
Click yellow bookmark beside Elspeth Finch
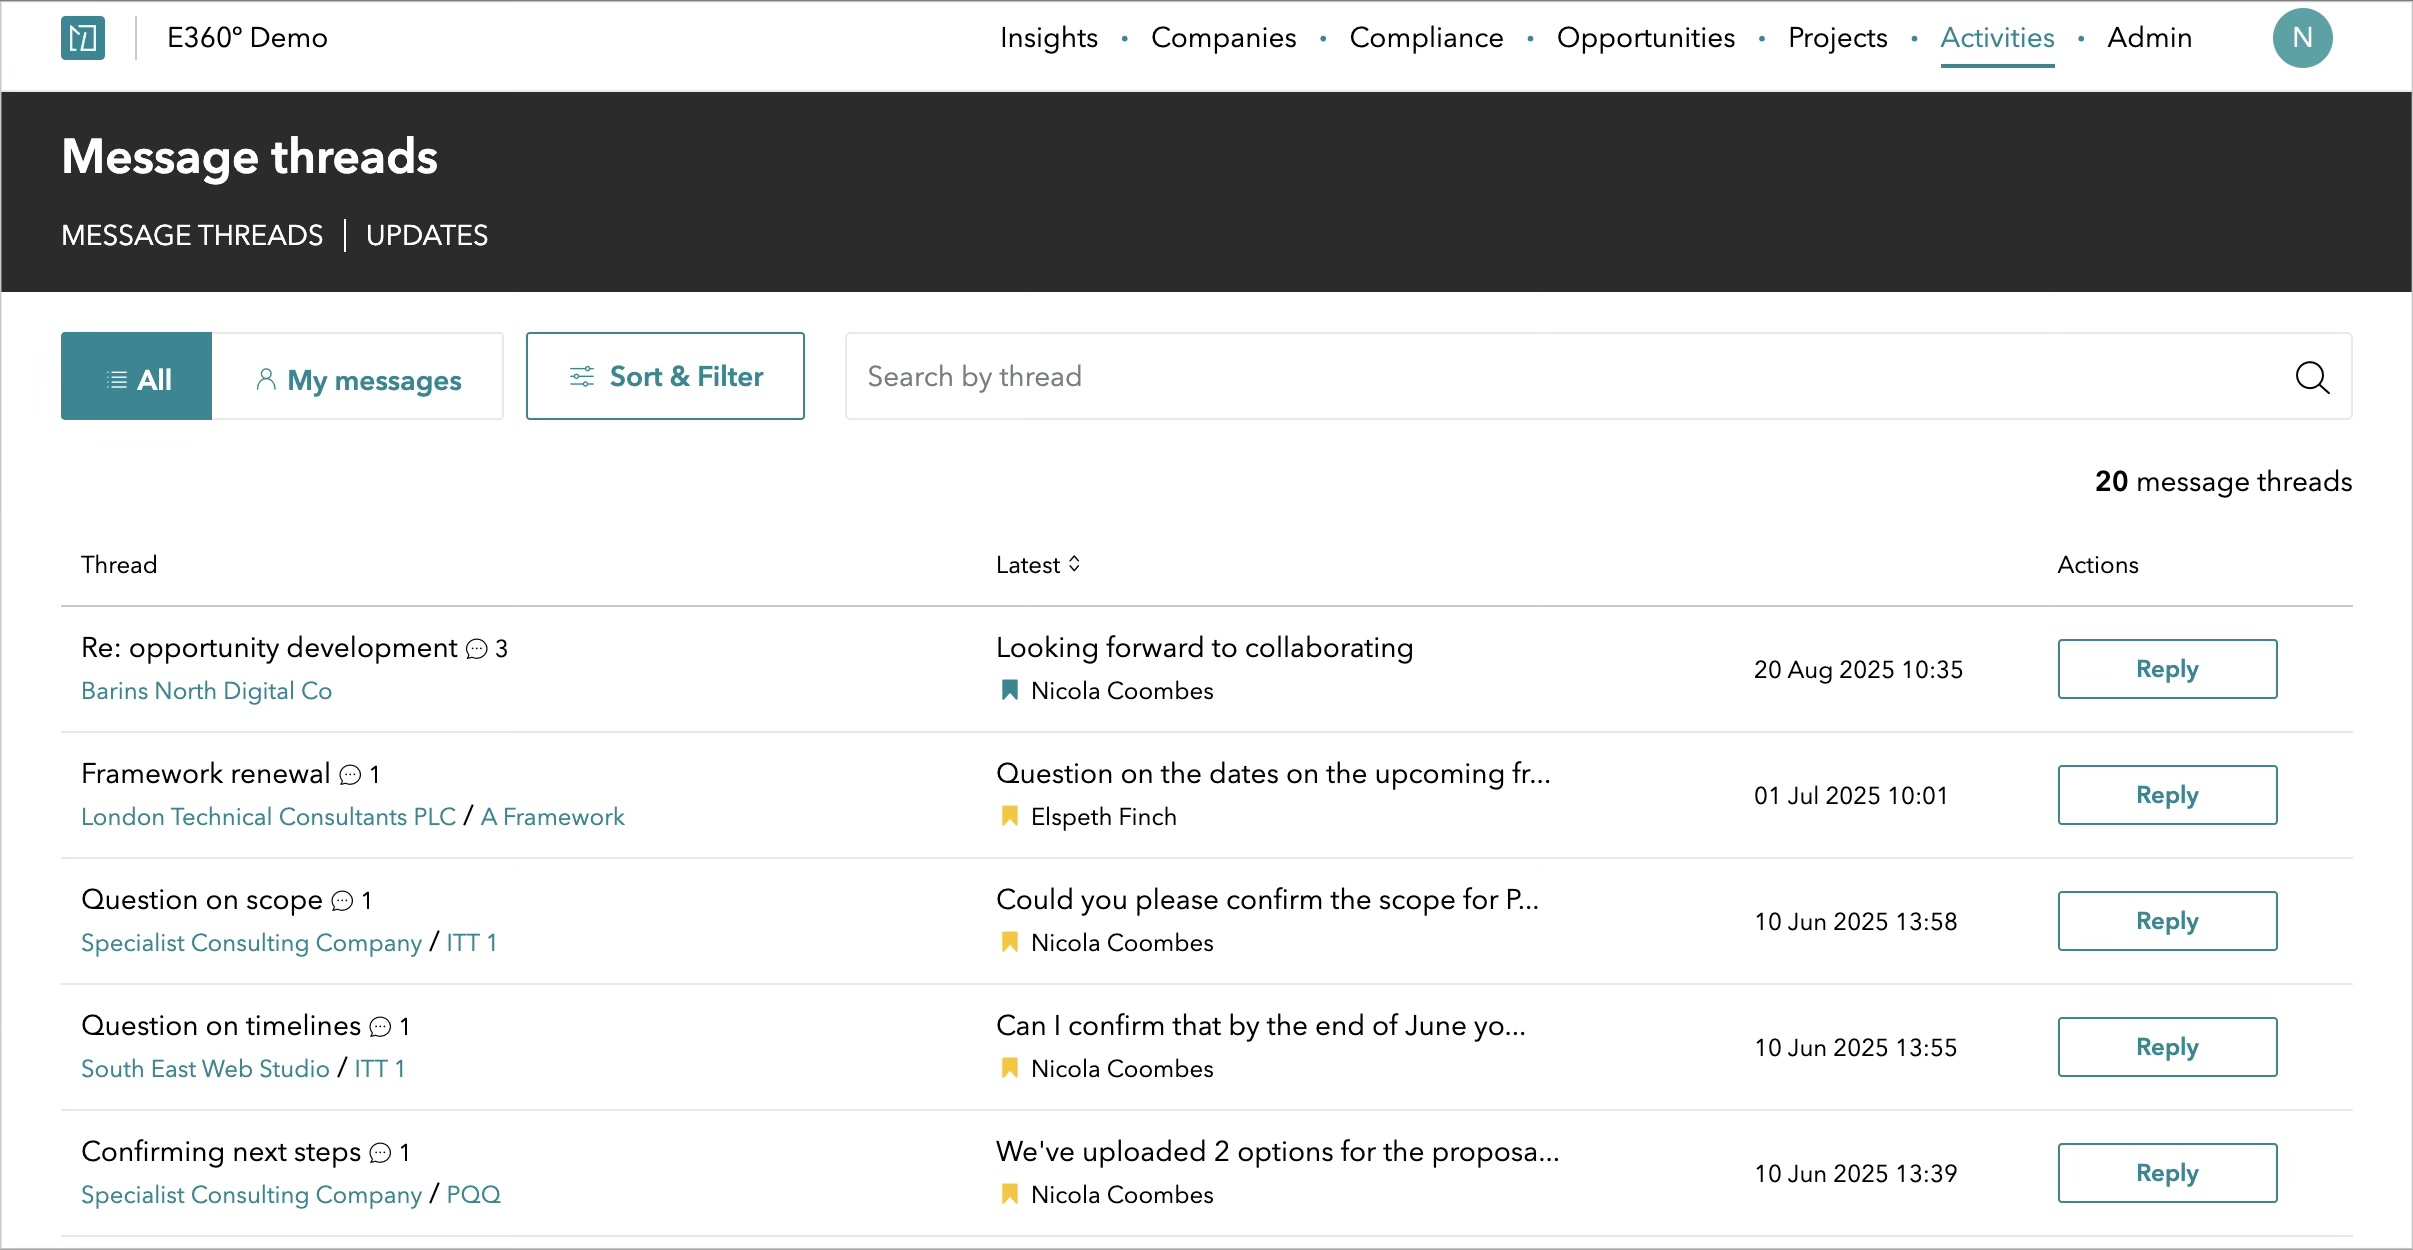[x=1010, y=816]
